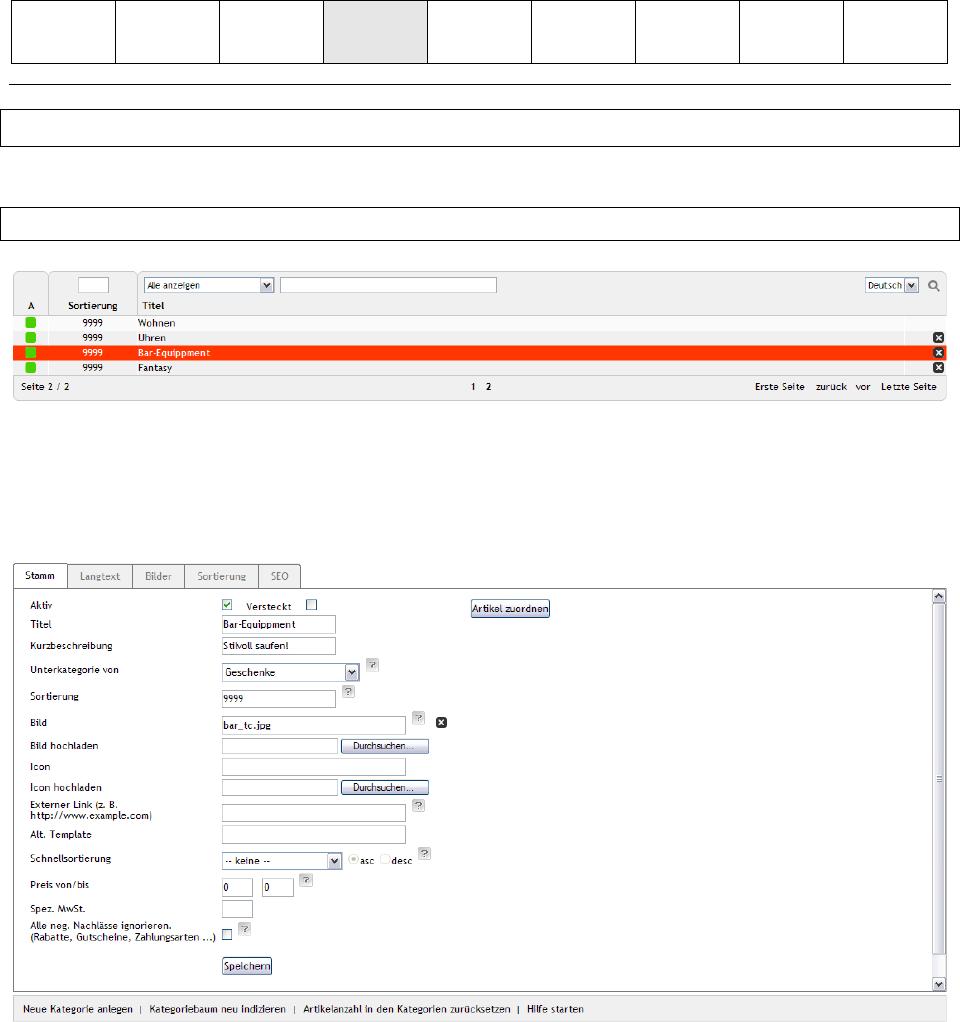Click green active indicator of Uhren row

31,338
